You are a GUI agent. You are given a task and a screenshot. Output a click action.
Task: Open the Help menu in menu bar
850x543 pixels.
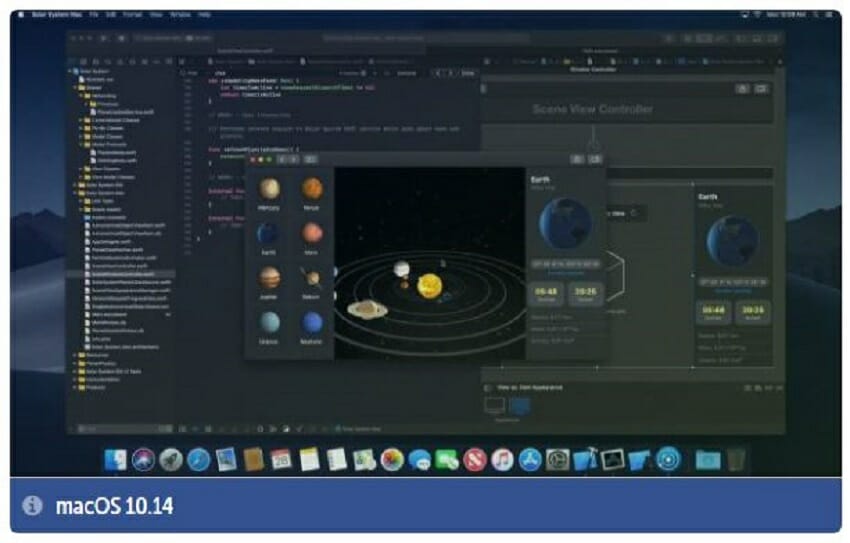(x=204, y=15)
